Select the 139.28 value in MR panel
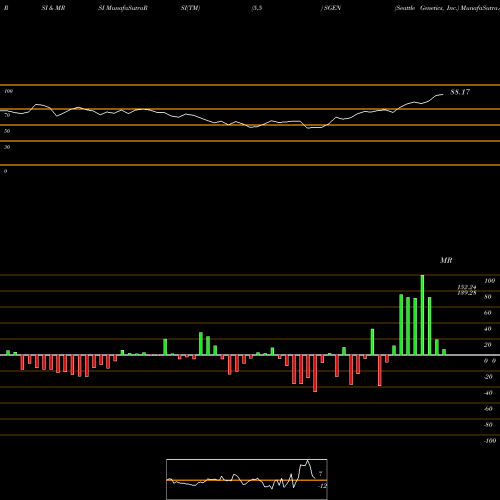This screenshot has height=500, width=500. click(x=467, y=293)
